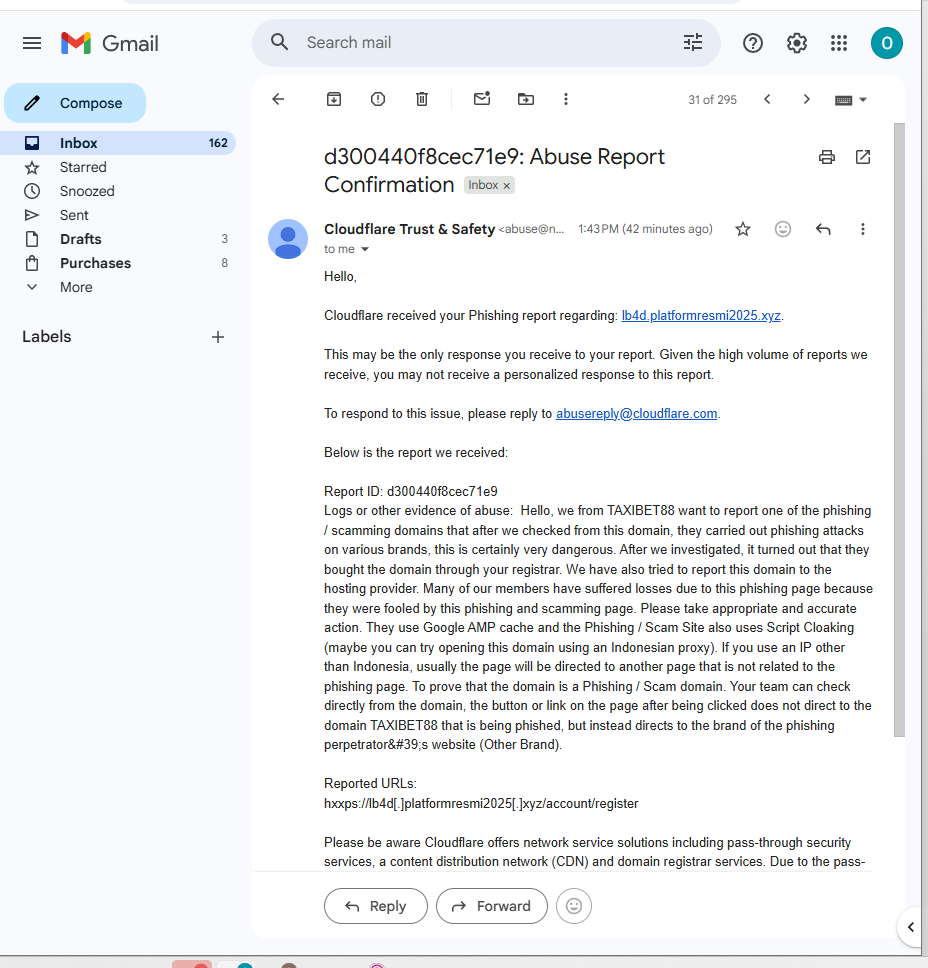Click Report ID d300440f8cec71e9 text
This screenshot has width=928, height=968.
pyautogui.click(x=411, y=491)
